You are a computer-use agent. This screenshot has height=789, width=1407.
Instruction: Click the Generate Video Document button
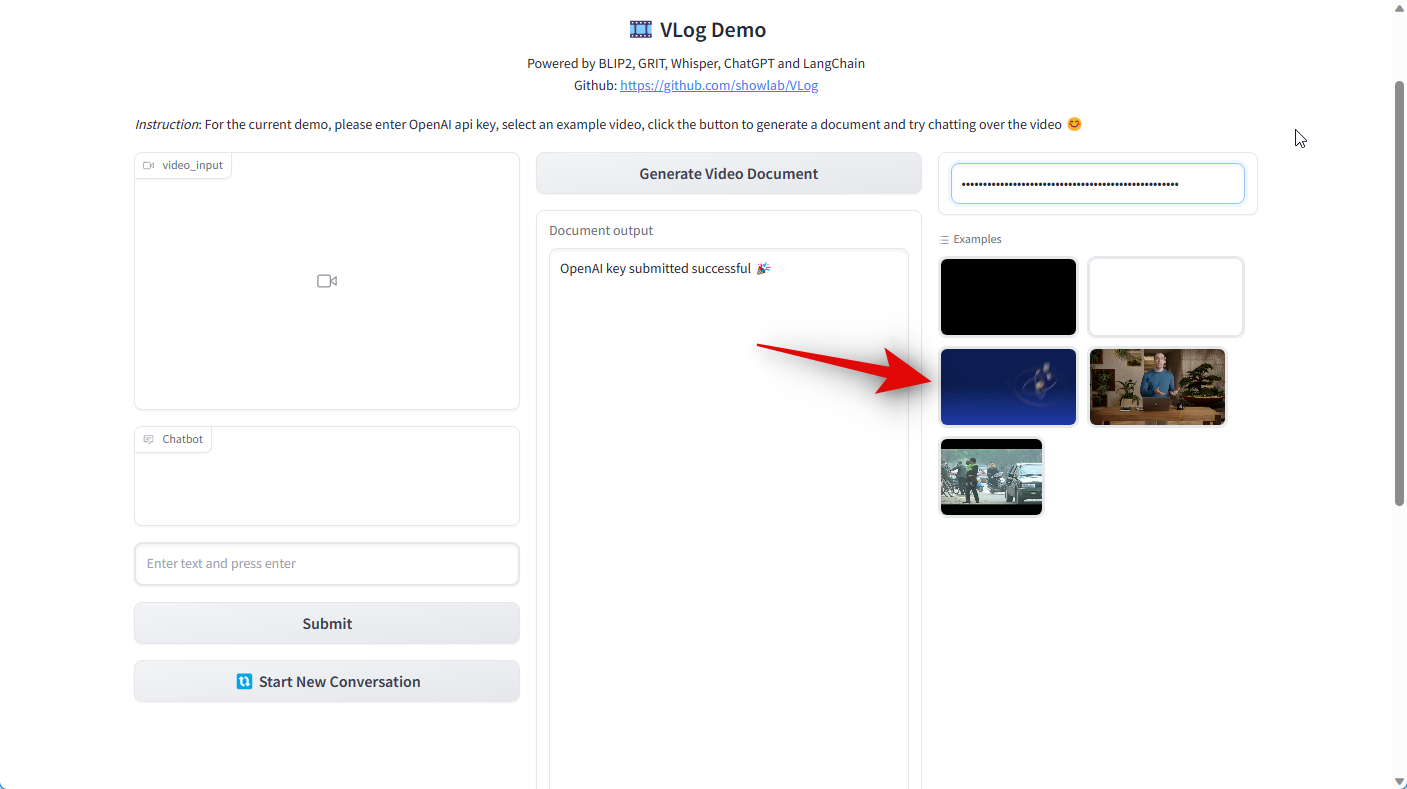[x=728, y=173]
